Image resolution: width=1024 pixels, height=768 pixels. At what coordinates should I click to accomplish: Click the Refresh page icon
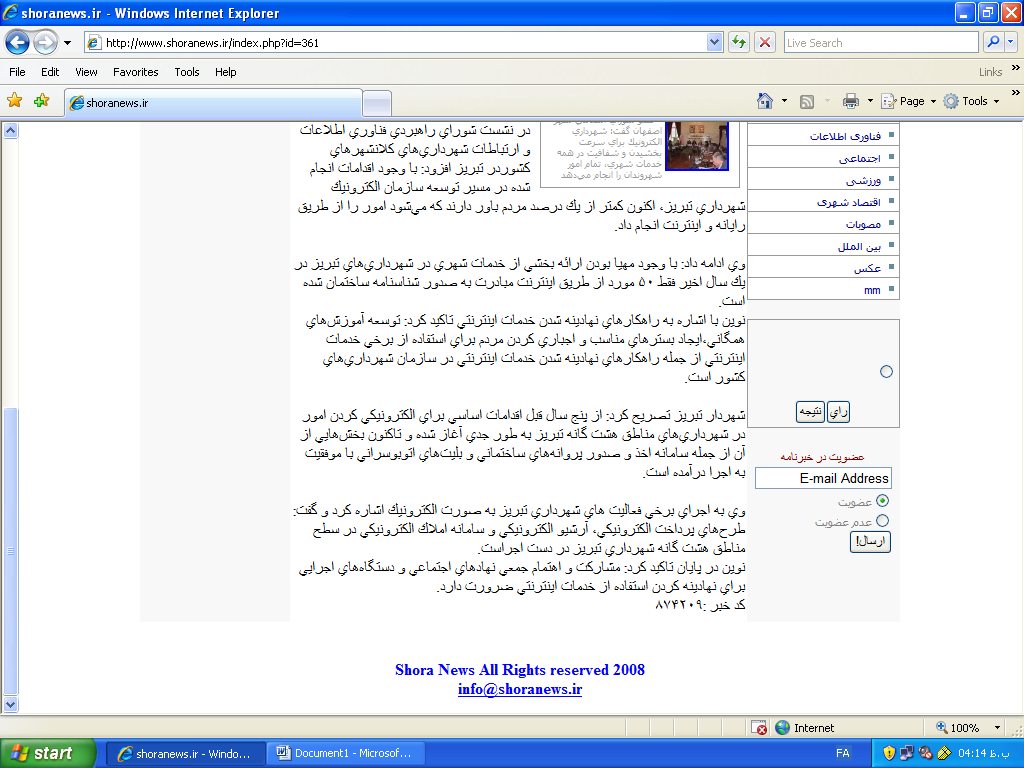coord(739,43)
